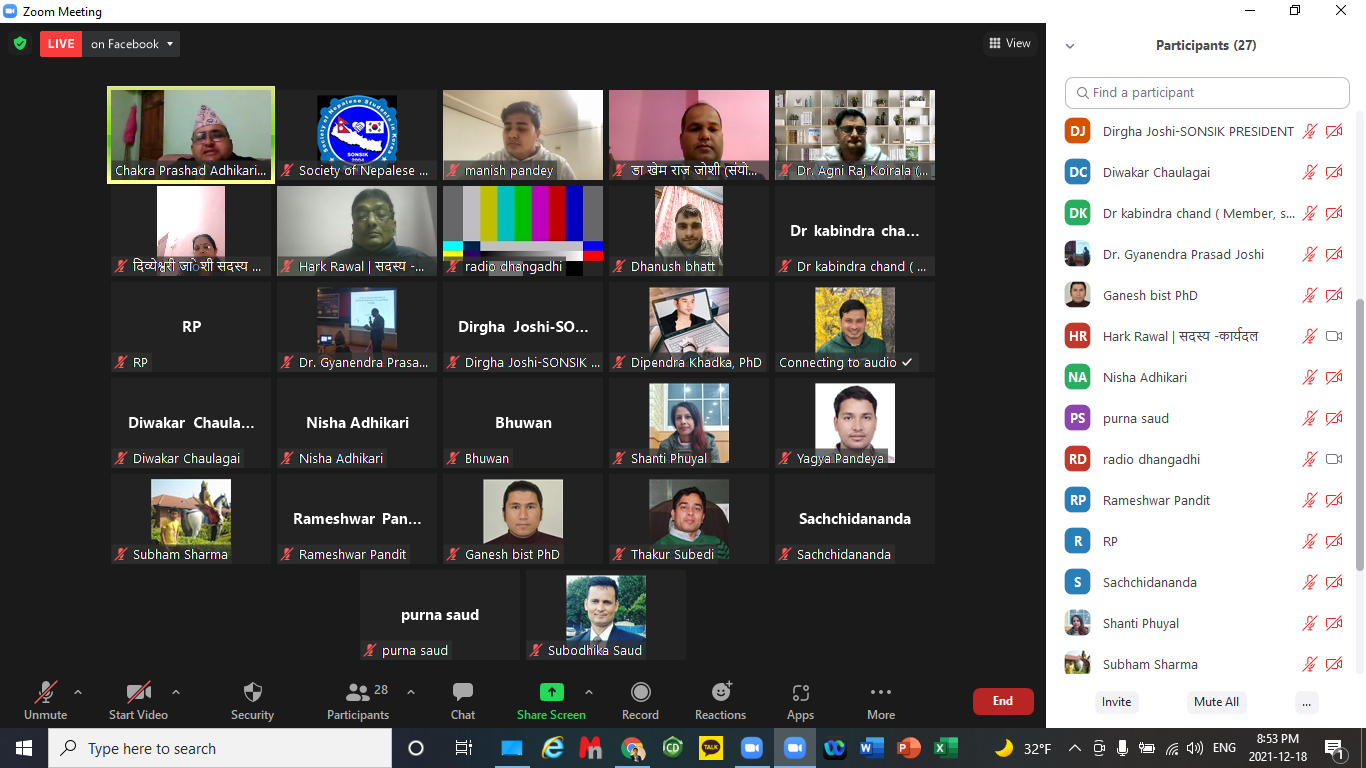Collapse the Participants panel chevron

click(1070, 46)
